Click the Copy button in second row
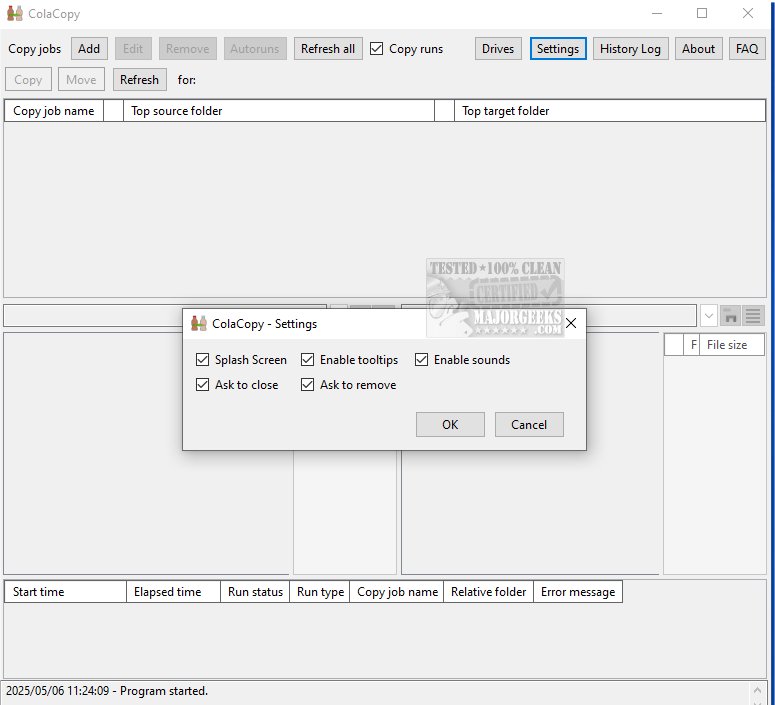The width and height of the screenshot is (775, 705). pos(28,80)
